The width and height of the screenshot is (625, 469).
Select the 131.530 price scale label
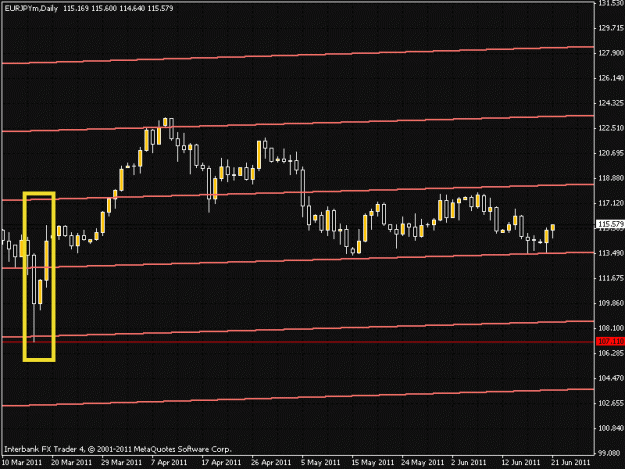(611, 3)
